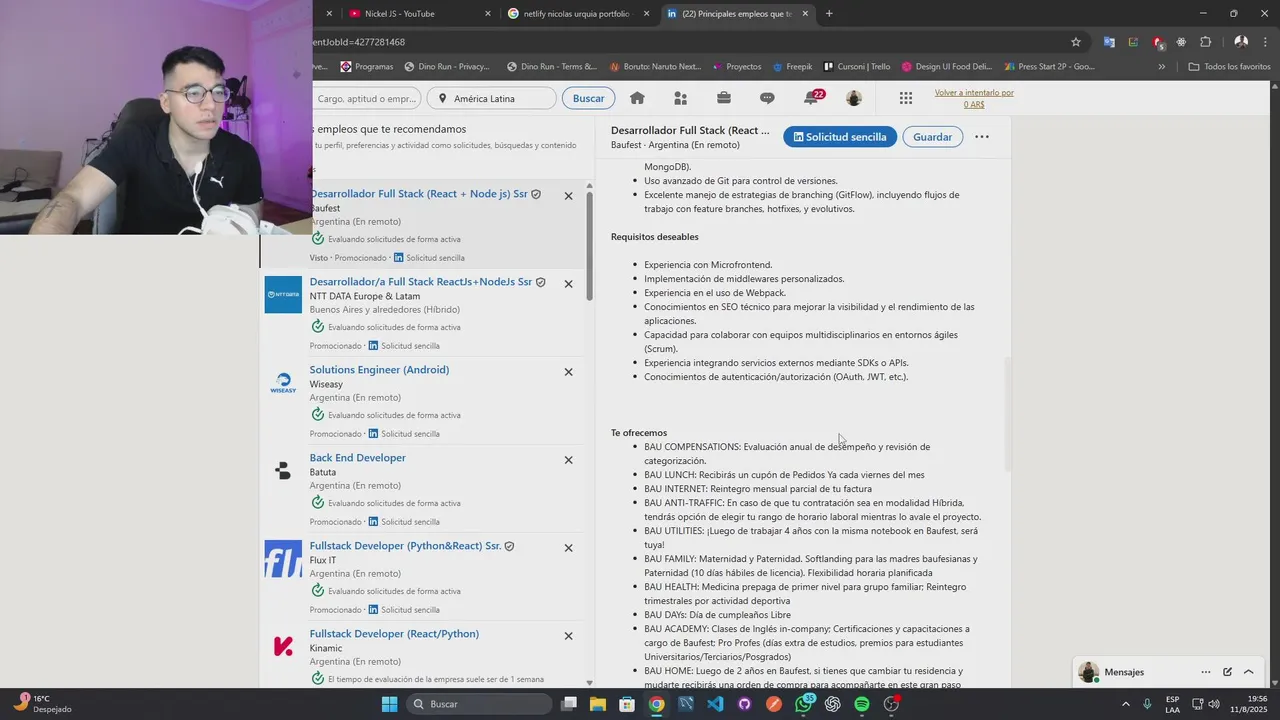This screenshot has width=1280, height=720.
Task: Open the Back End Developer job title
Action: click(357, 458)
